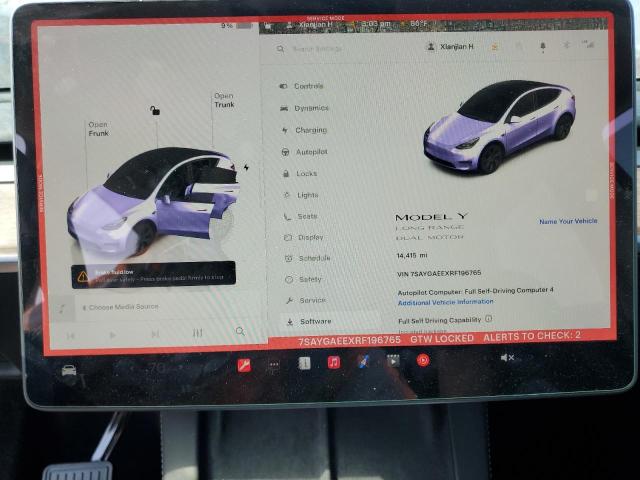Unmute using the volume mute icon
Viewport: 640px width, 480px height.
(507, 358)
